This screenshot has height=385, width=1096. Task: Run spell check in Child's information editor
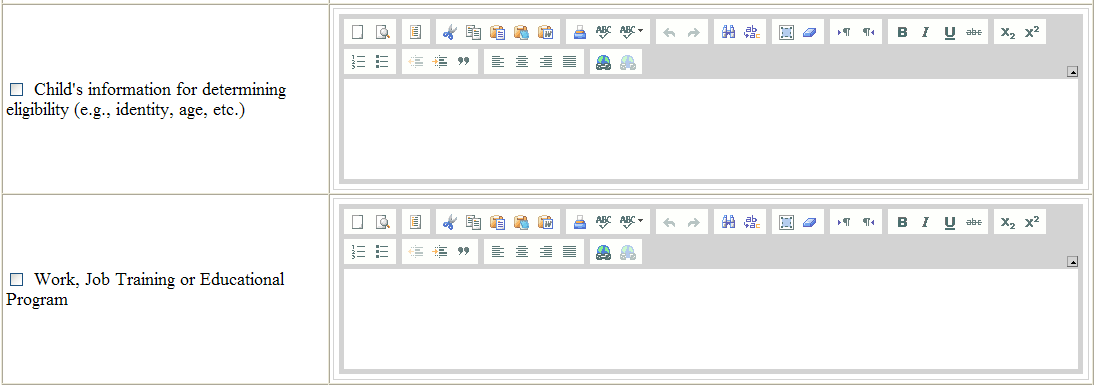pyautogui.click(x=603, y=31)
